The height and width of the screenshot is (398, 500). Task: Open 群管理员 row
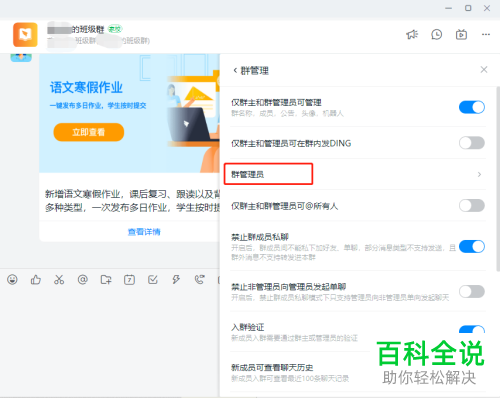pos(358,174)
